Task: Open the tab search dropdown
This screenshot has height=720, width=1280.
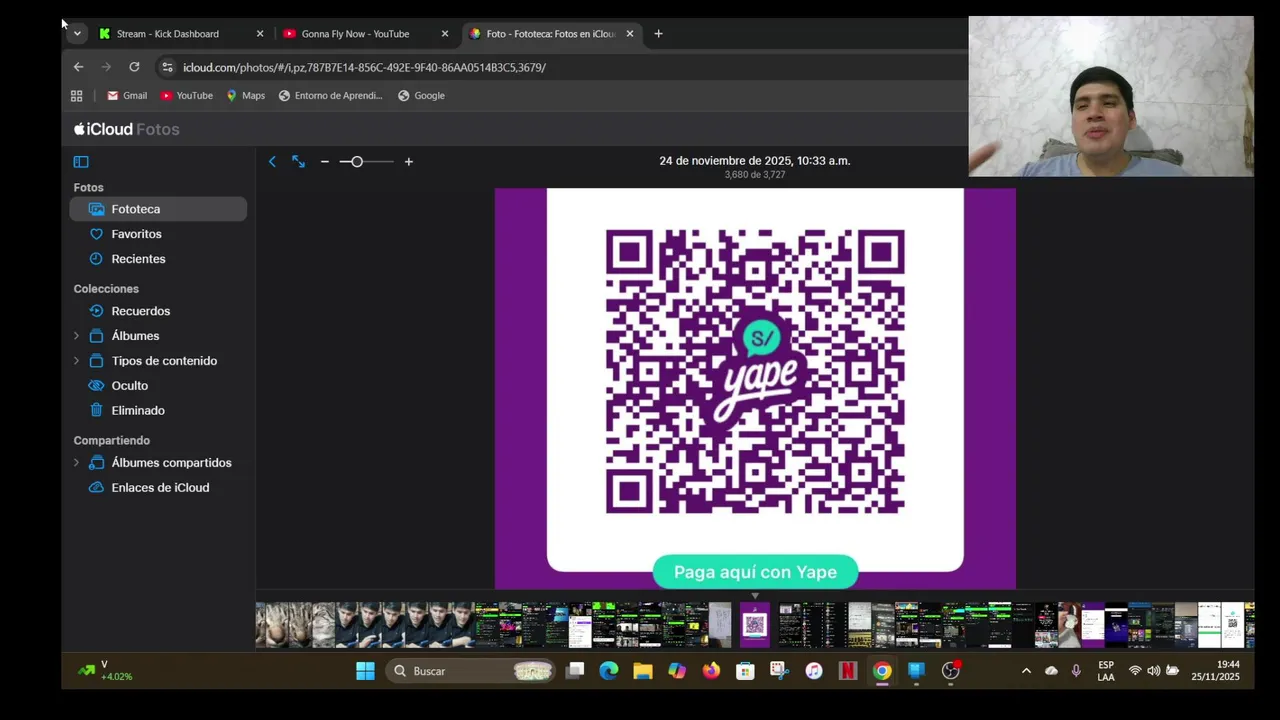Action: [x=77, y=34]
